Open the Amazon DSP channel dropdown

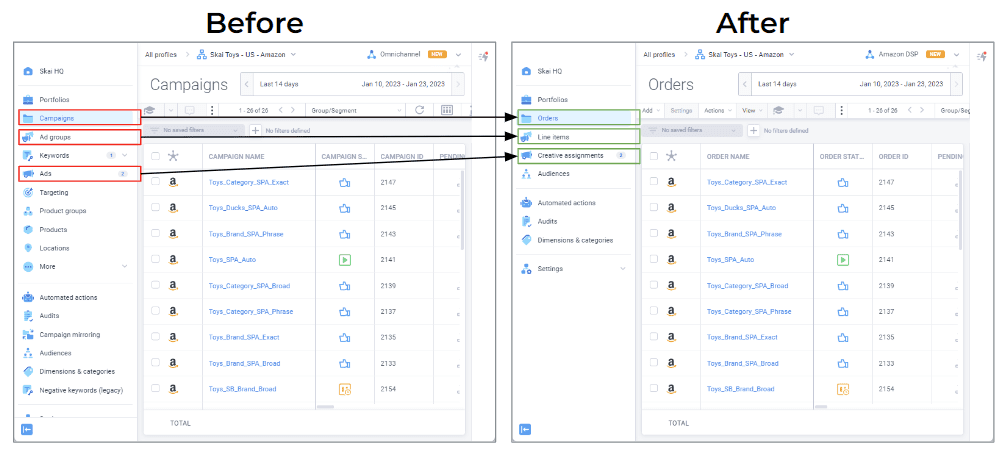tap(957, 55)
